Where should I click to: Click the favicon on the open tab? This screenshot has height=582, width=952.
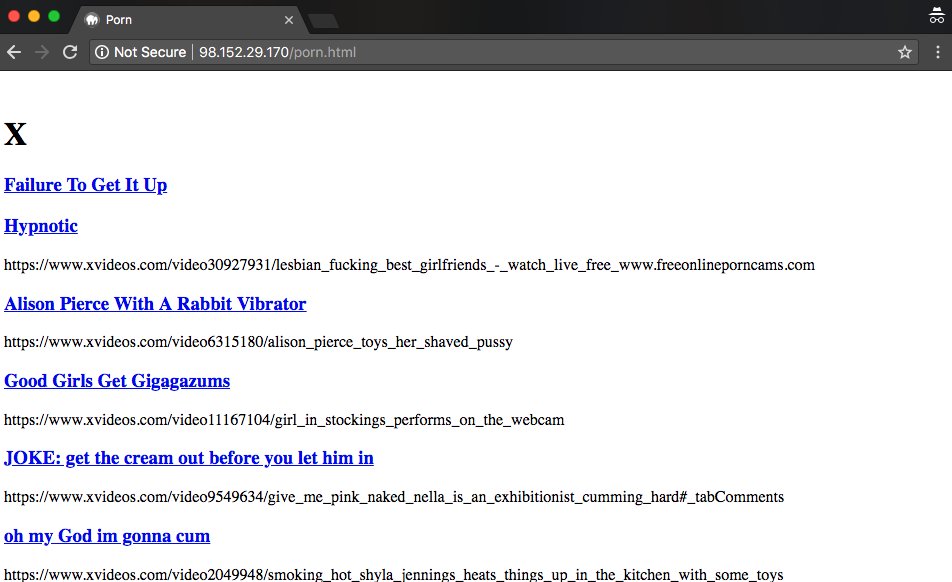[92, 20]
